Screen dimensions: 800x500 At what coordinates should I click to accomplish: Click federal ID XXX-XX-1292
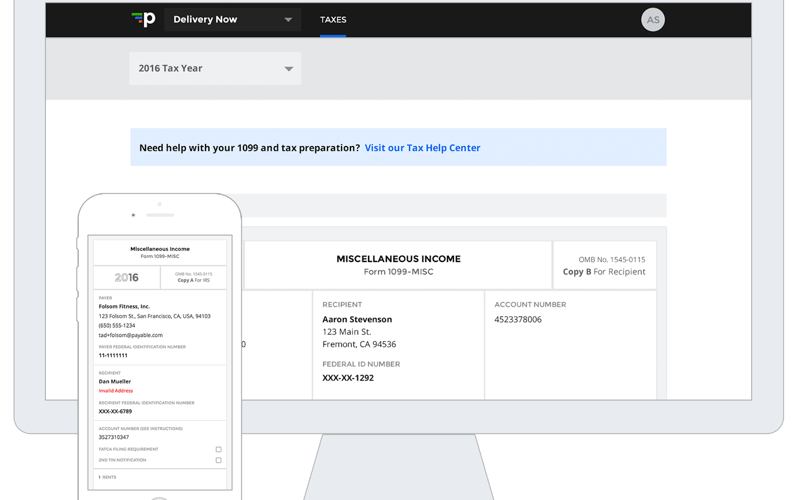(348, 378)
